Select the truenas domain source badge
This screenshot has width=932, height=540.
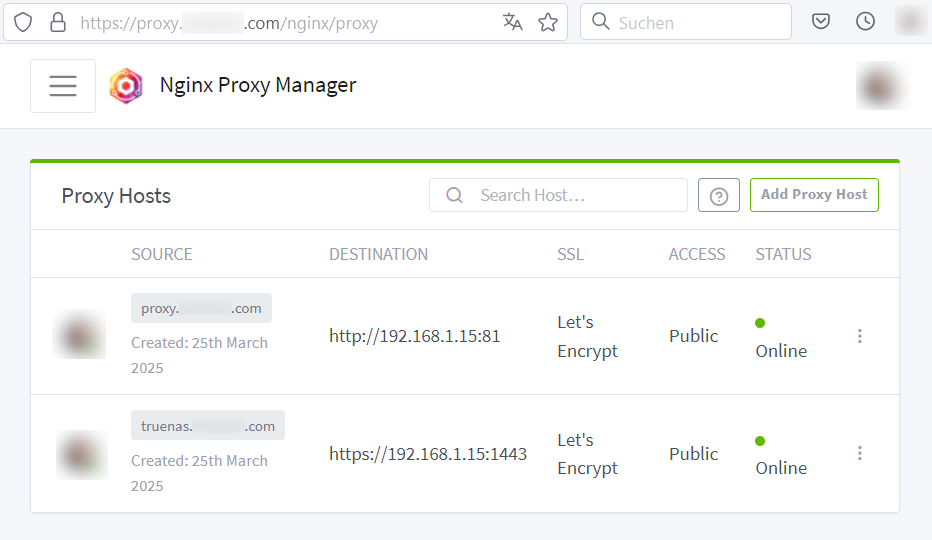(208, 426)
